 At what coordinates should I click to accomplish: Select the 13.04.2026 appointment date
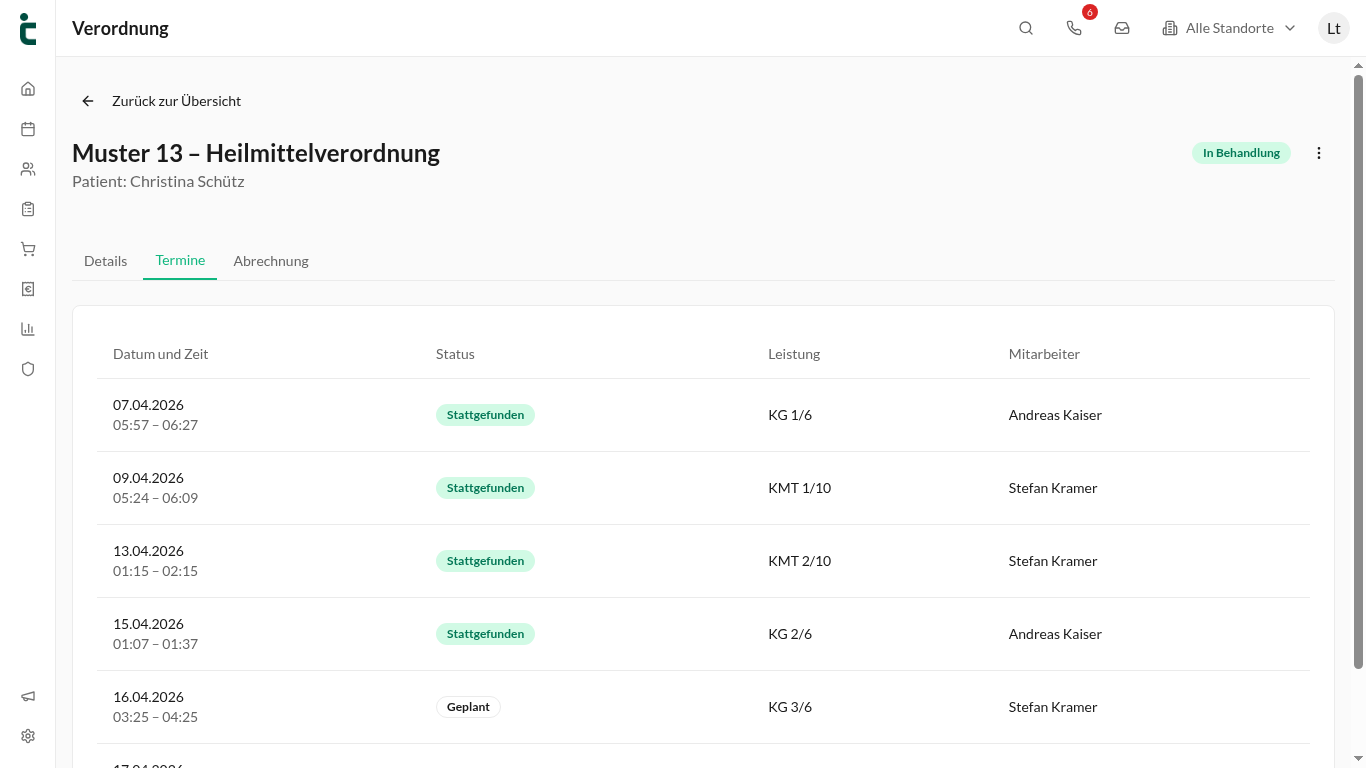click(148, 551)
